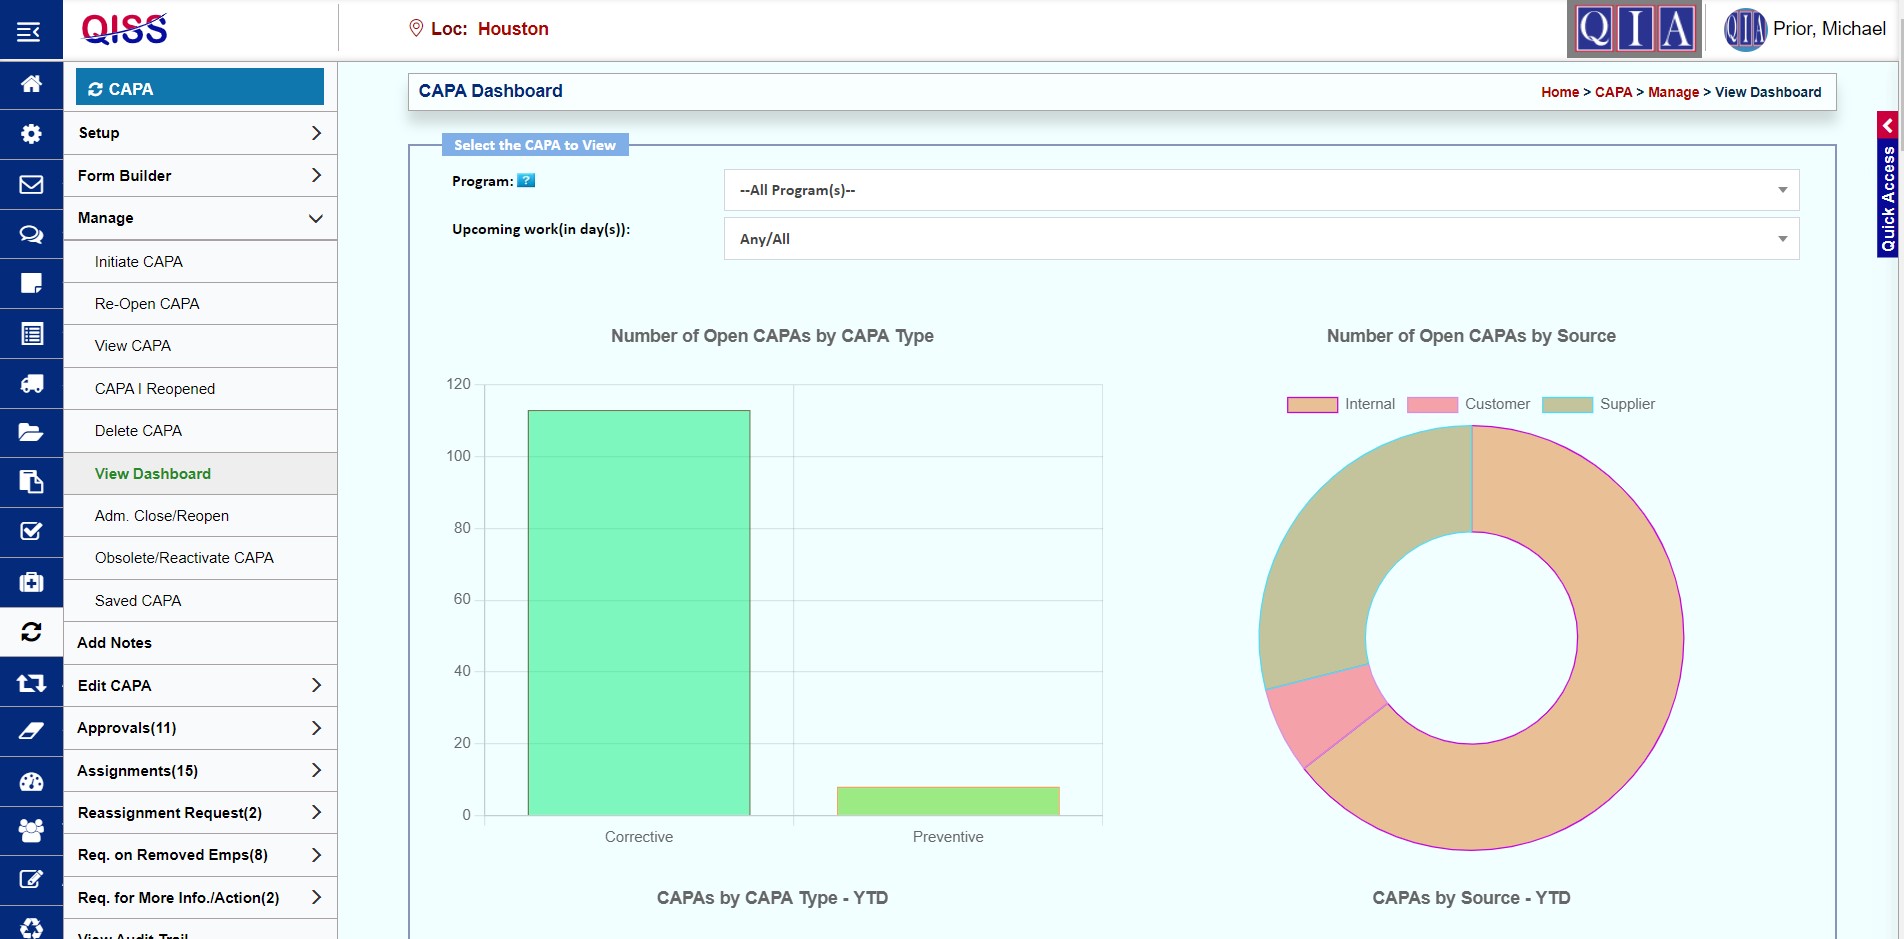Expand the Approvals(11) menu item

[x=199, y=727]
